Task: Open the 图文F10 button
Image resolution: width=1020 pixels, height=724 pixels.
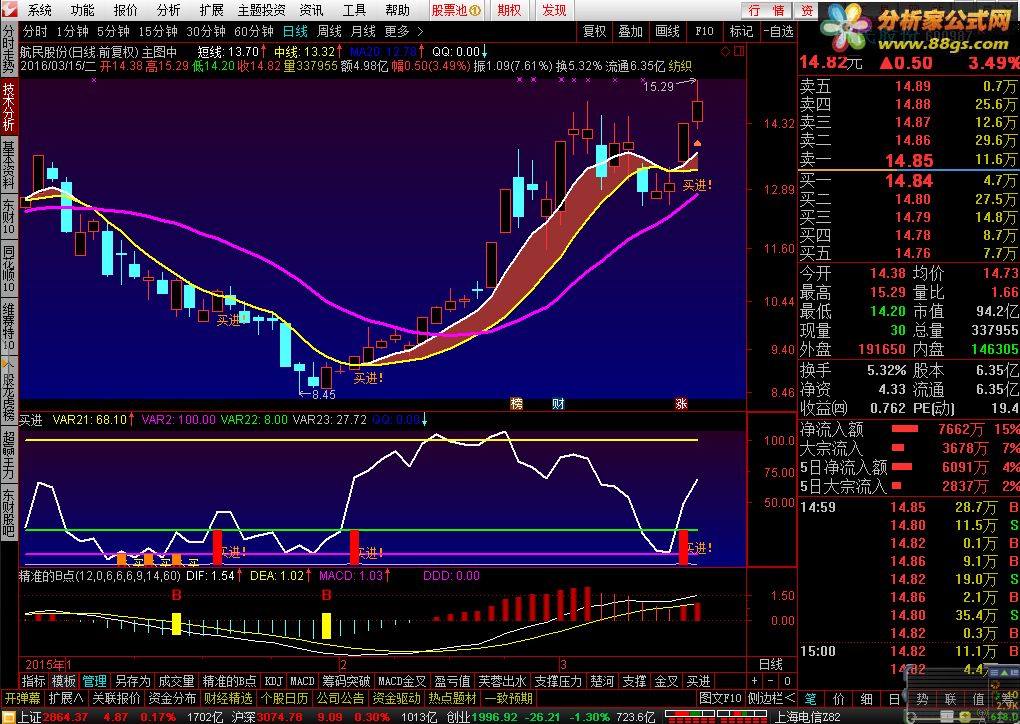Action: pos(720,699)
